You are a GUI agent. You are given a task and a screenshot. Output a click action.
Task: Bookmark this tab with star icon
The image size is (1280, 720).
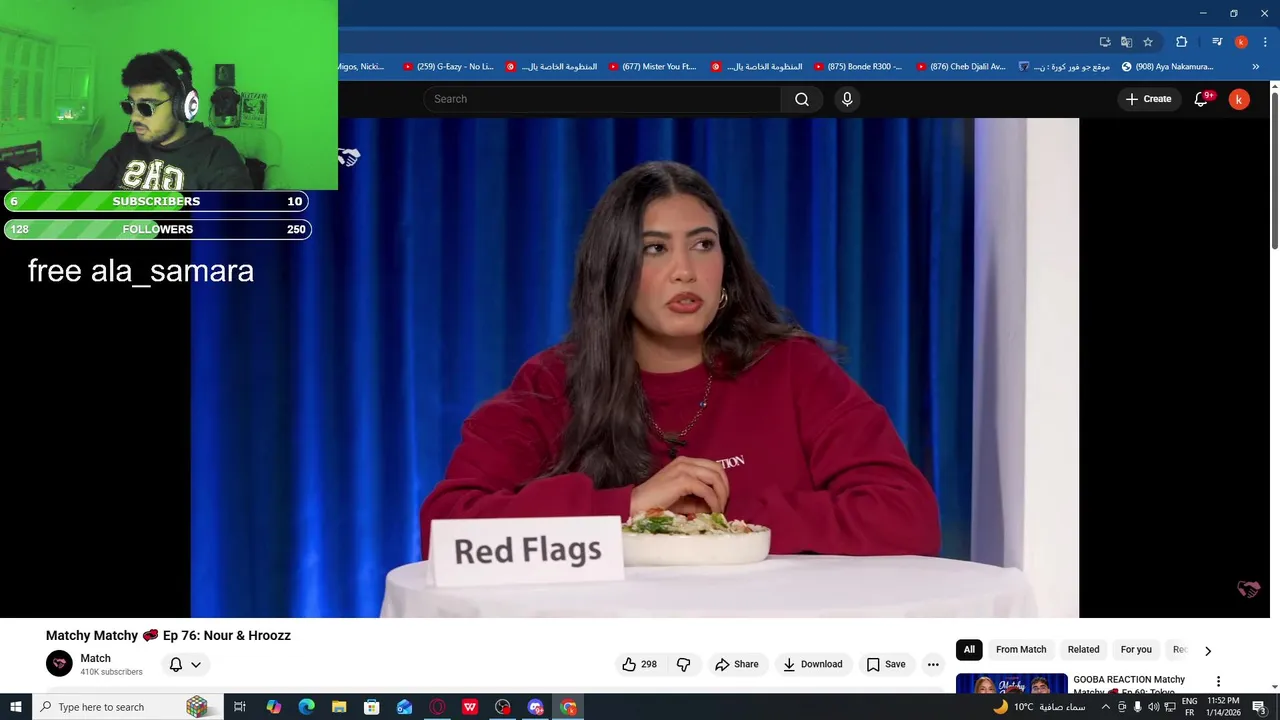click(1148, 42)
